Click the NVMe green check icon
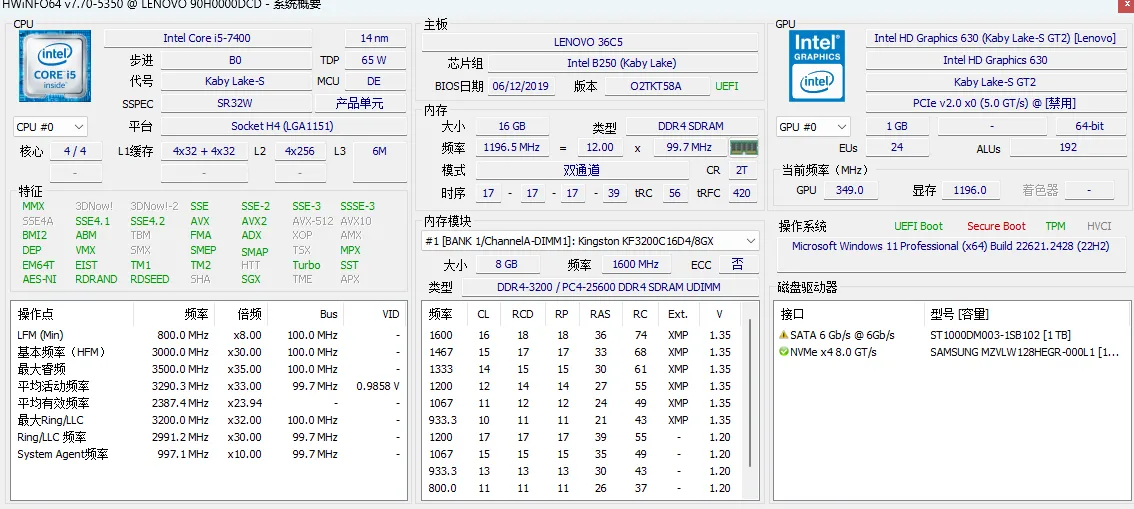Screen dimensions: 1134x509 784,352
